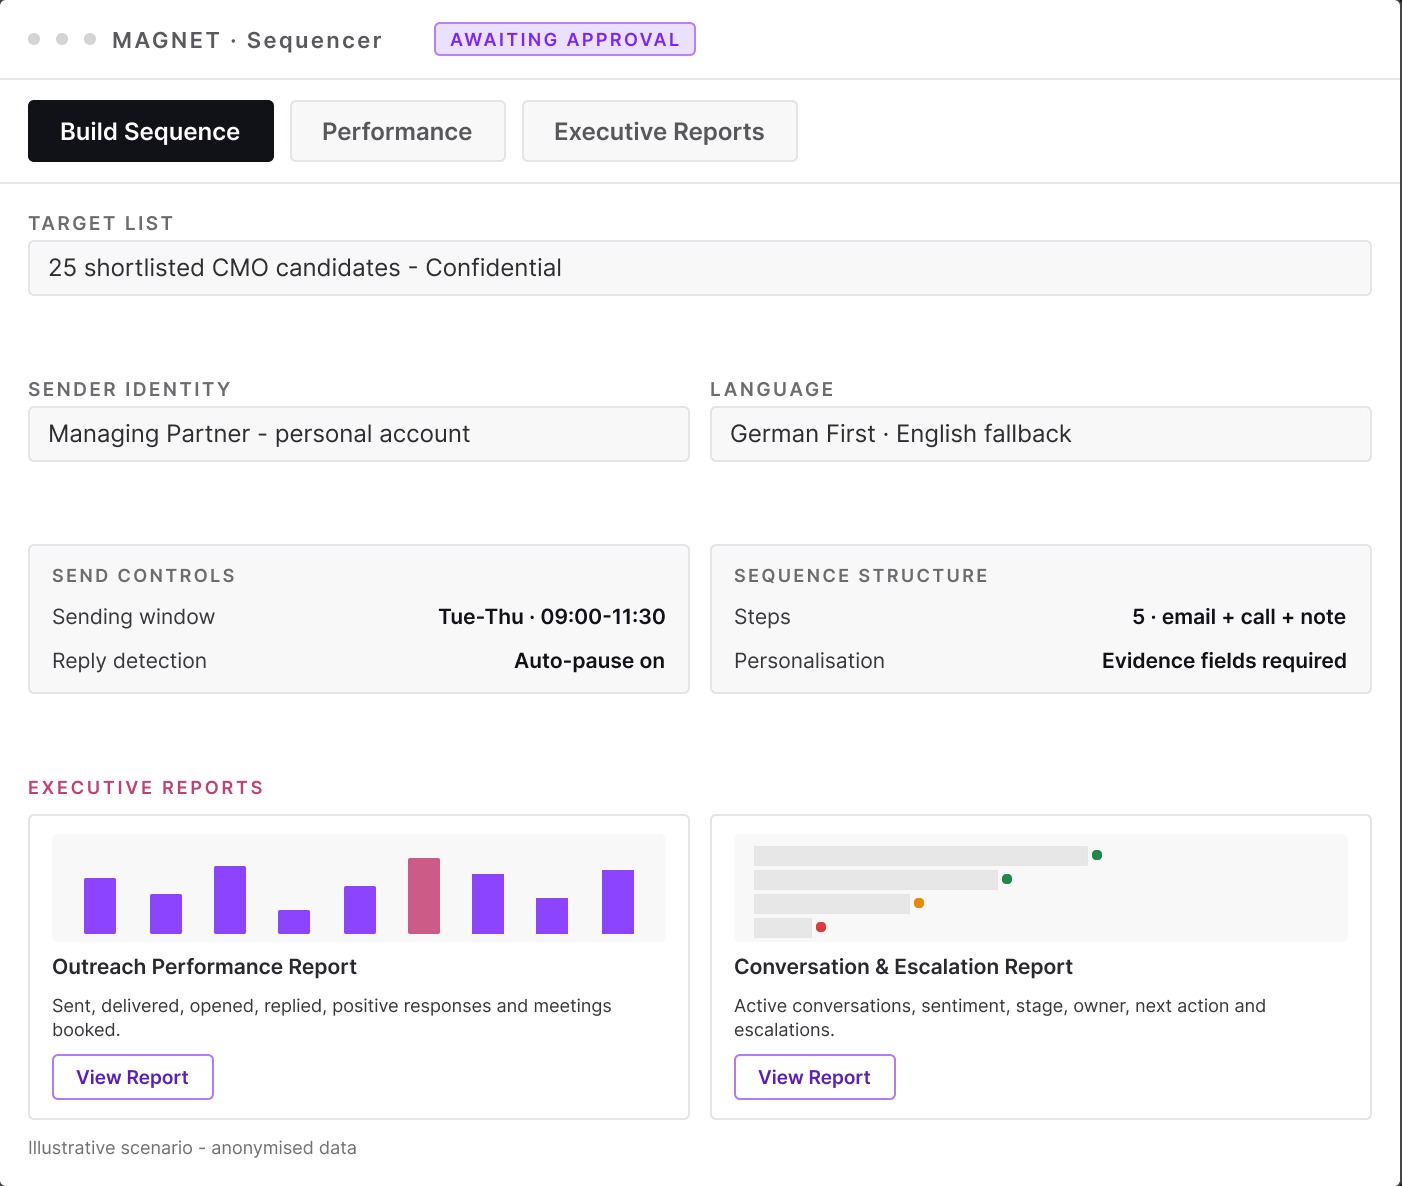Click the MAGNET · Sequencer window title
This screenshot has width=1402, height=1186.
coord(247,40)
